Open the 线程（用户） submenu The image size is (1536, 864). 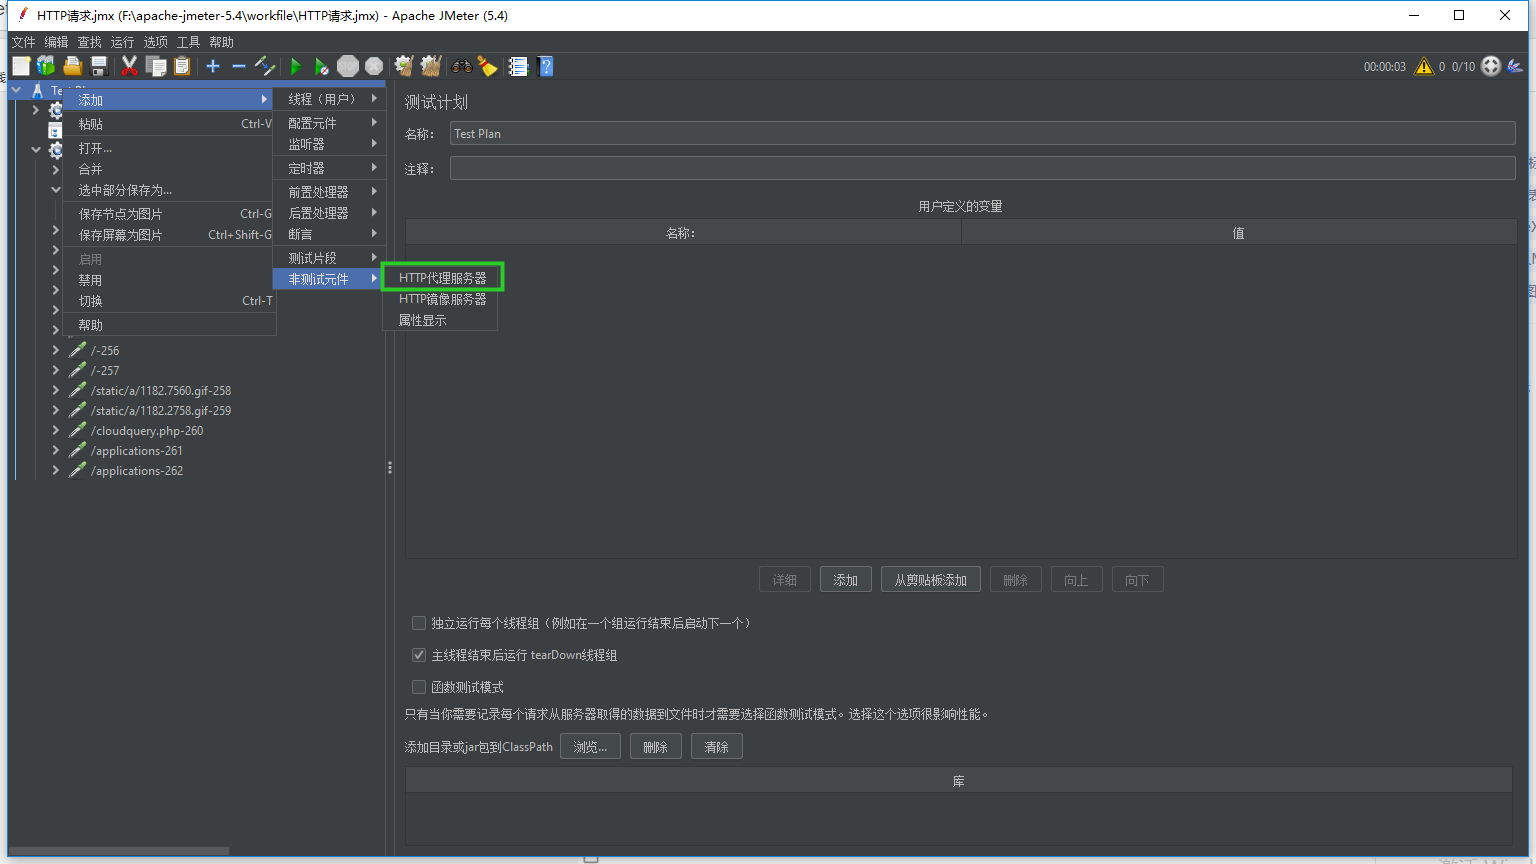[x=329, y=99]
